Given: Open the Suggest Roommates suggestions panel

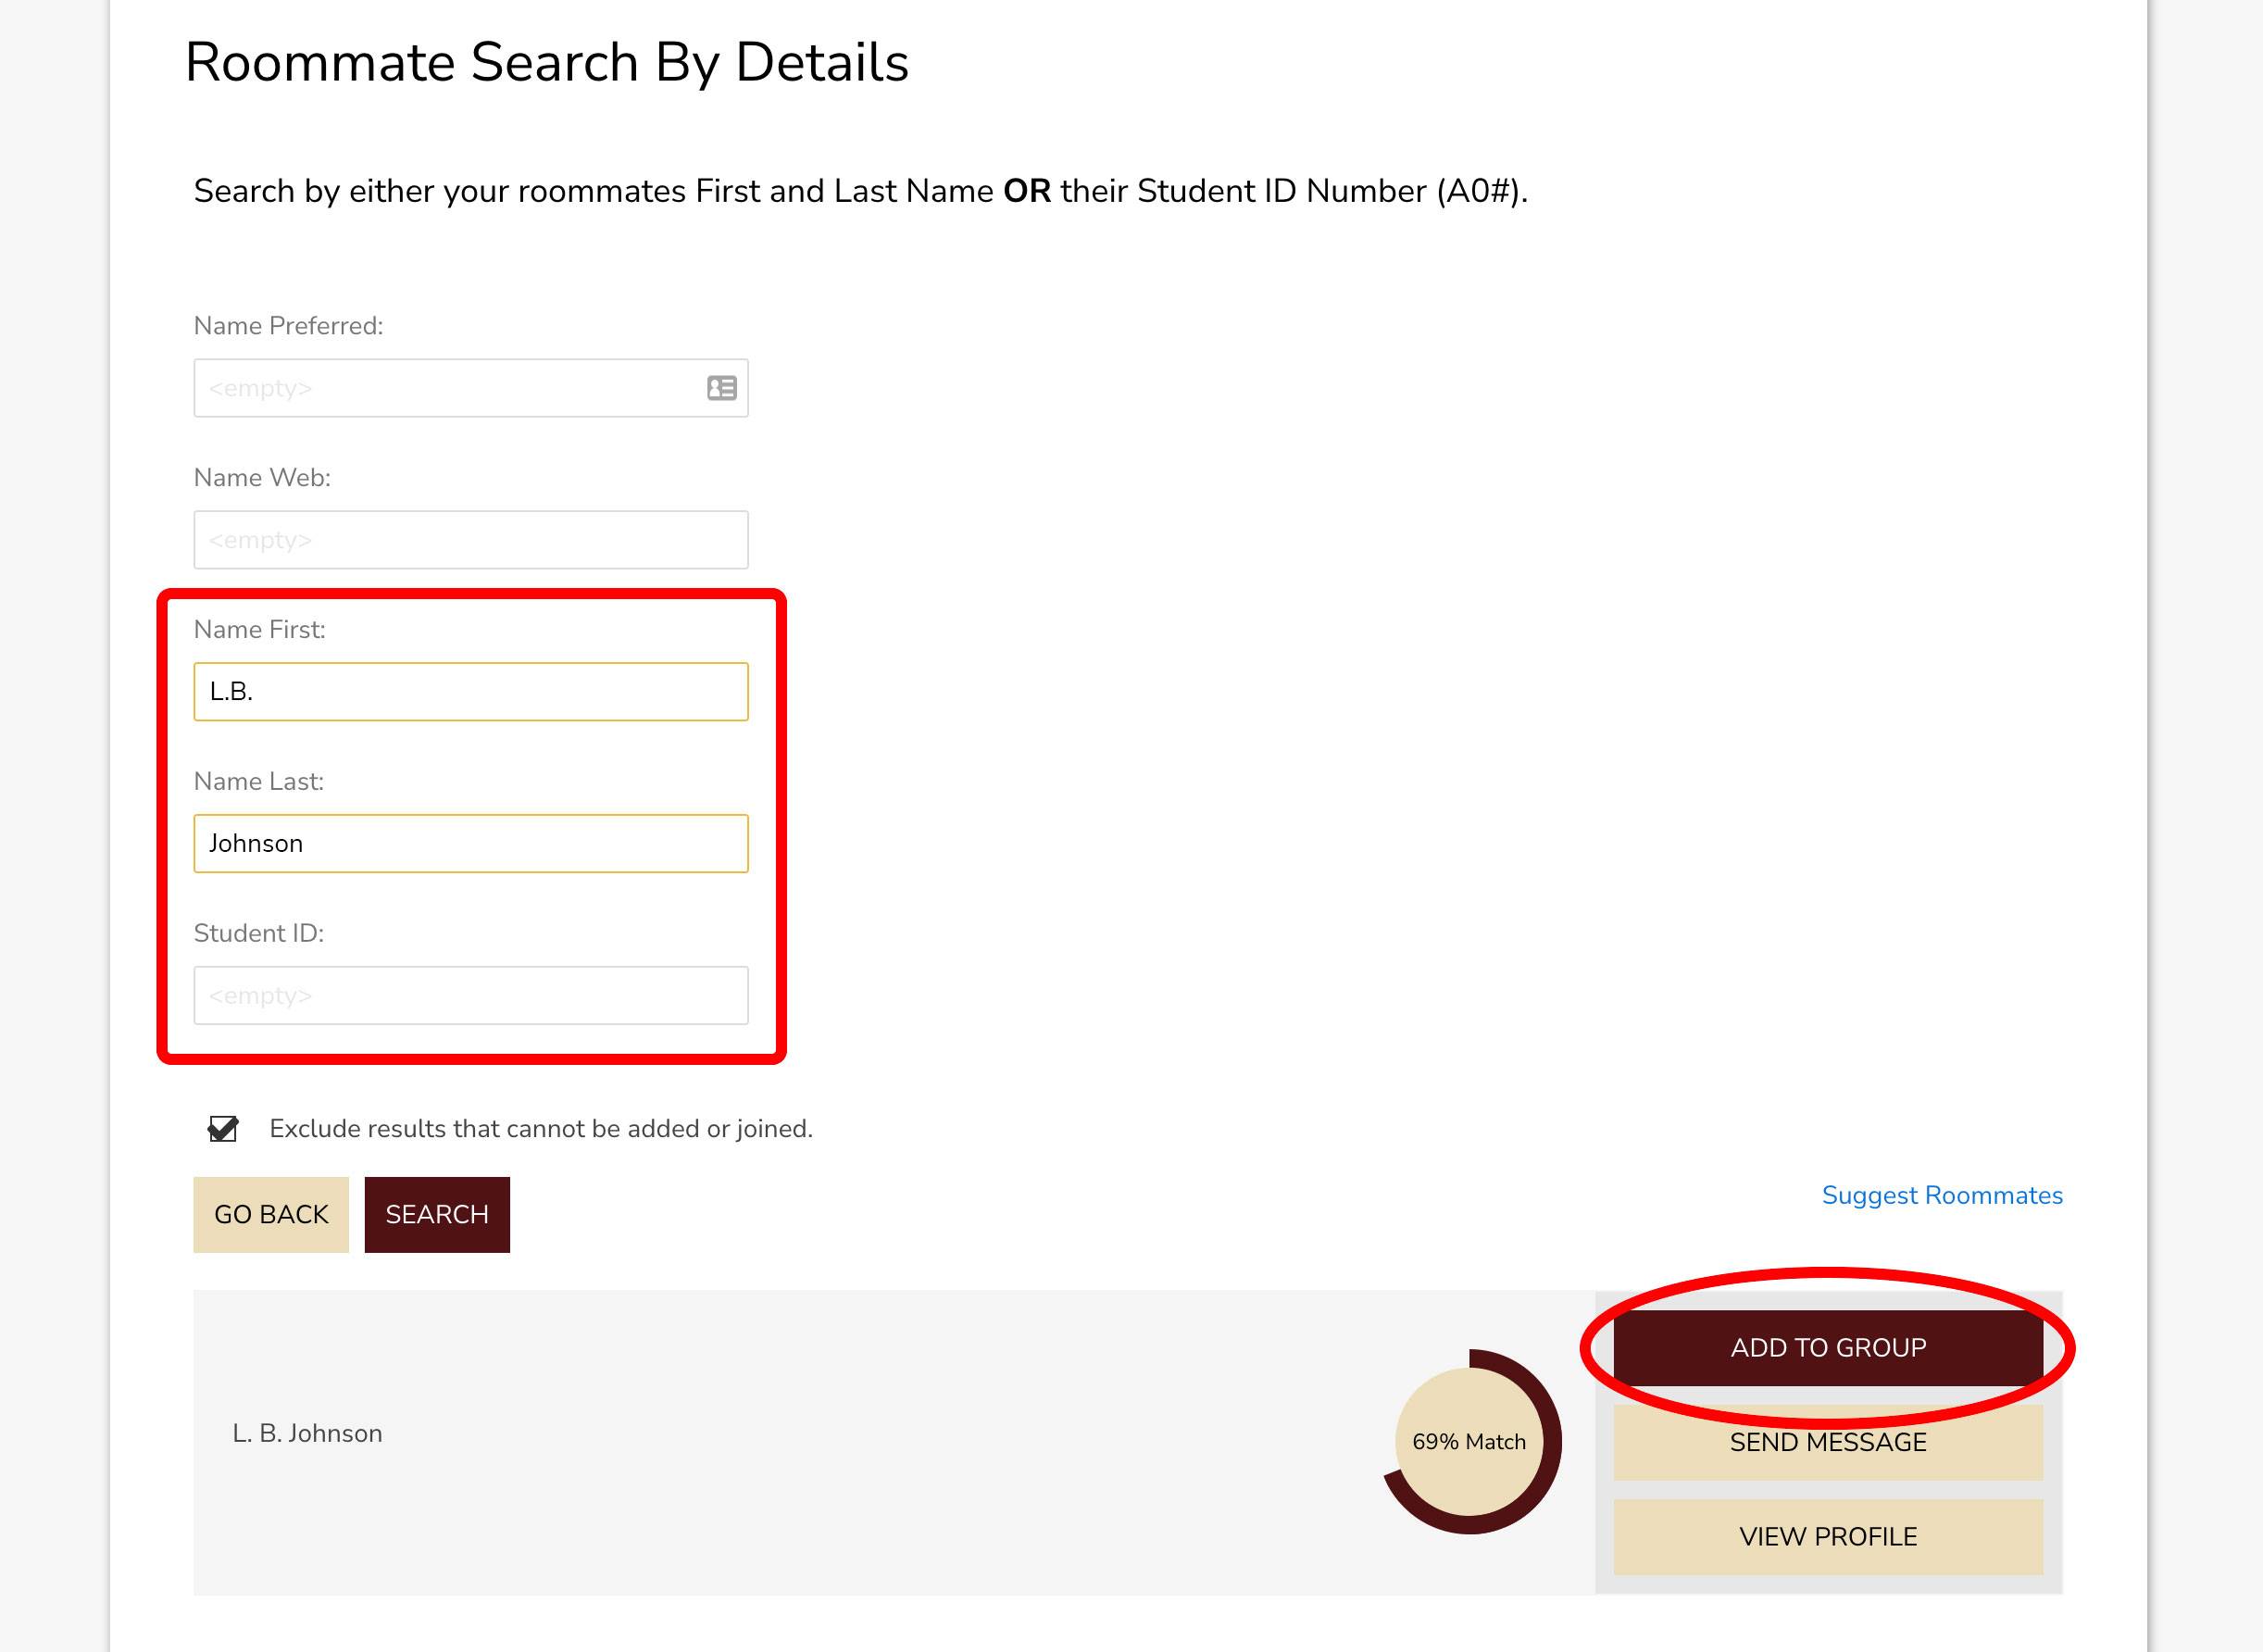Looking at the screenshot, I should (1944, 1195).
